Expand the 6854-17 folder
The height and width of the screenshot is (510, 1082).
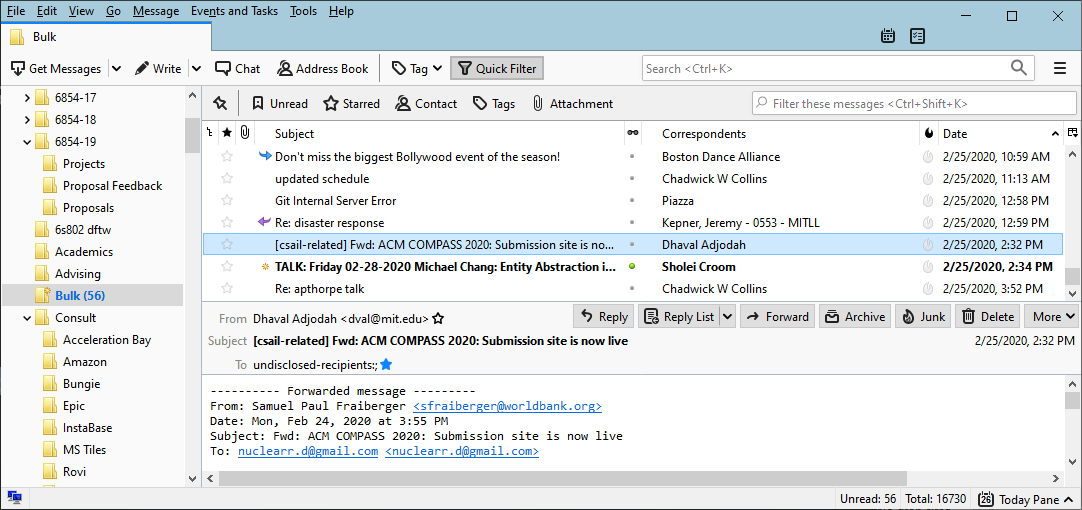coord(27,97)
